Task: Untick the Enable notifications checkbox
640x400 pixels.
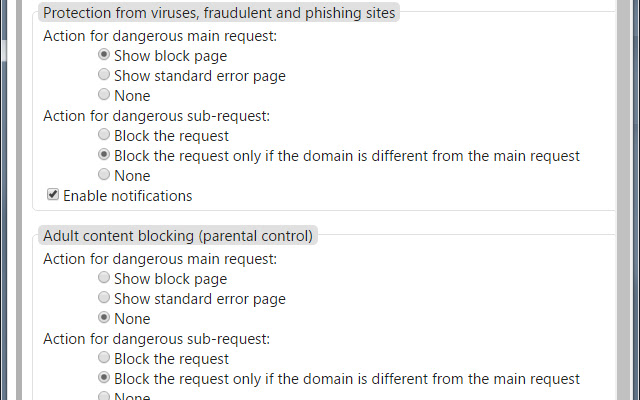Action: [52, 195]
